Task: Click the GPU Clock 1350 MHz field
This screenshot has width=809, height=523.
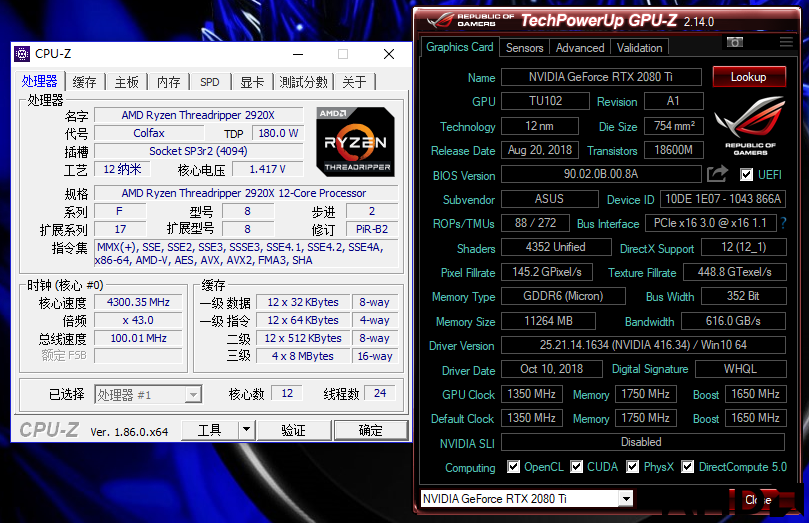Action: [531, 394]
